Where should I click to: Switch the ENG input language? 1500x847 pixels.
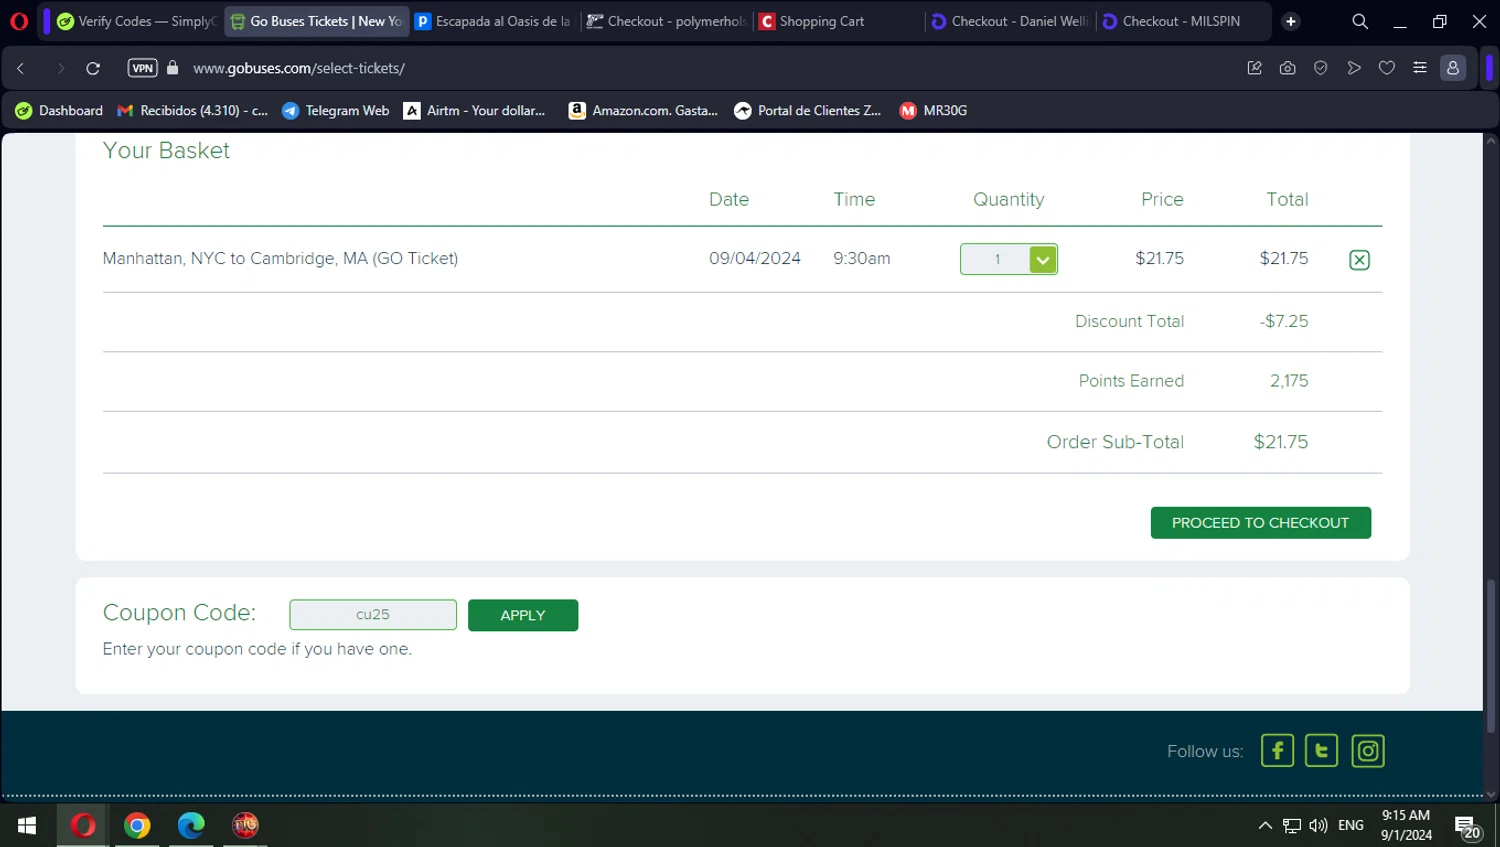pyautogui.click(x=1351, y=826)
